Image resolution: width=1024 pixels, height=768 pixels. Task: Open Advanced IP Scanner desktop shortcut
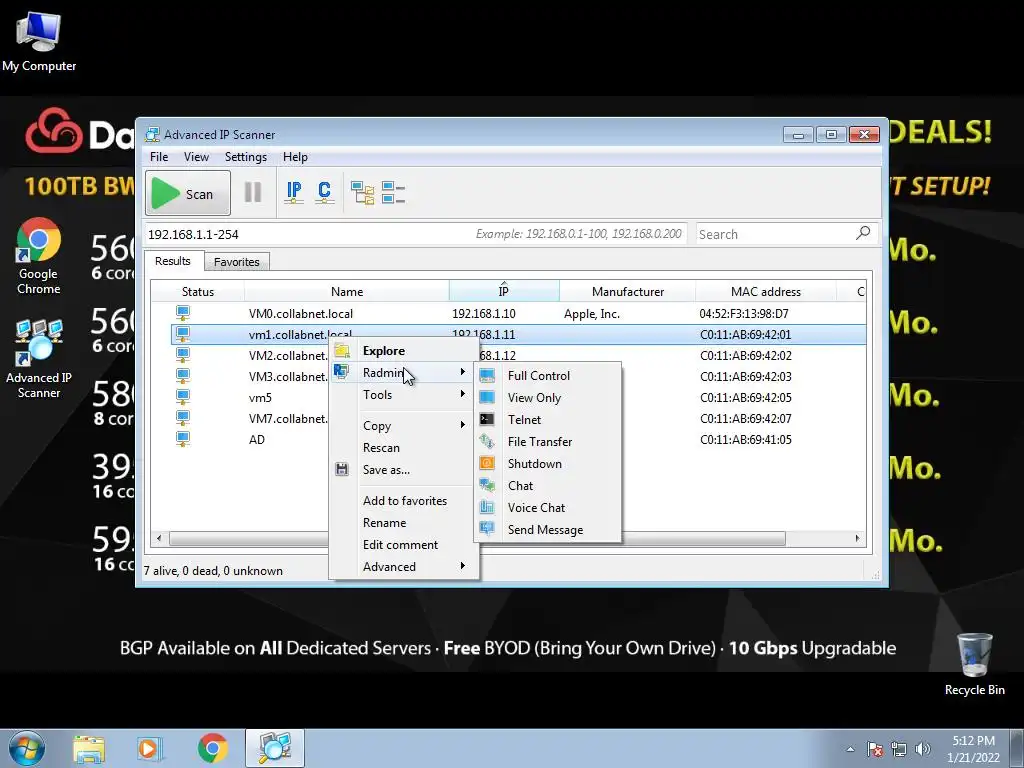pos(39,359)
